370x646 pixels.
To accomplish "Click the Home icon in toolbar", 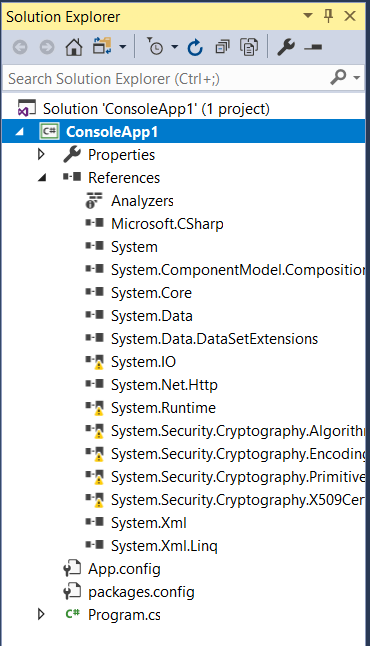I will [x=74, y=47].
